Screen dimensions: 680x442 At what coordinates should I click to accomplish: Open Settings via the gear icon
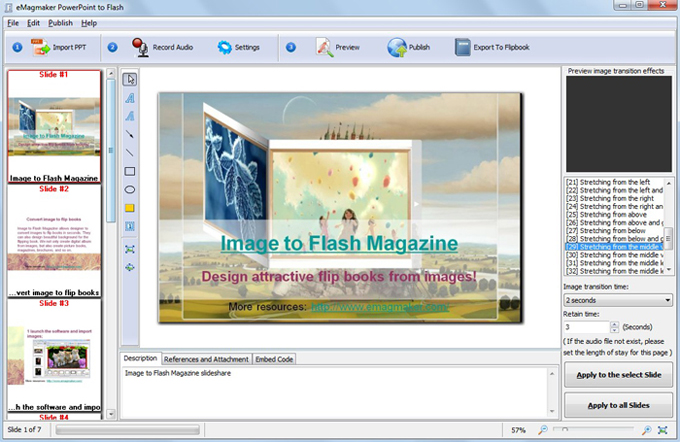point(225,47)
